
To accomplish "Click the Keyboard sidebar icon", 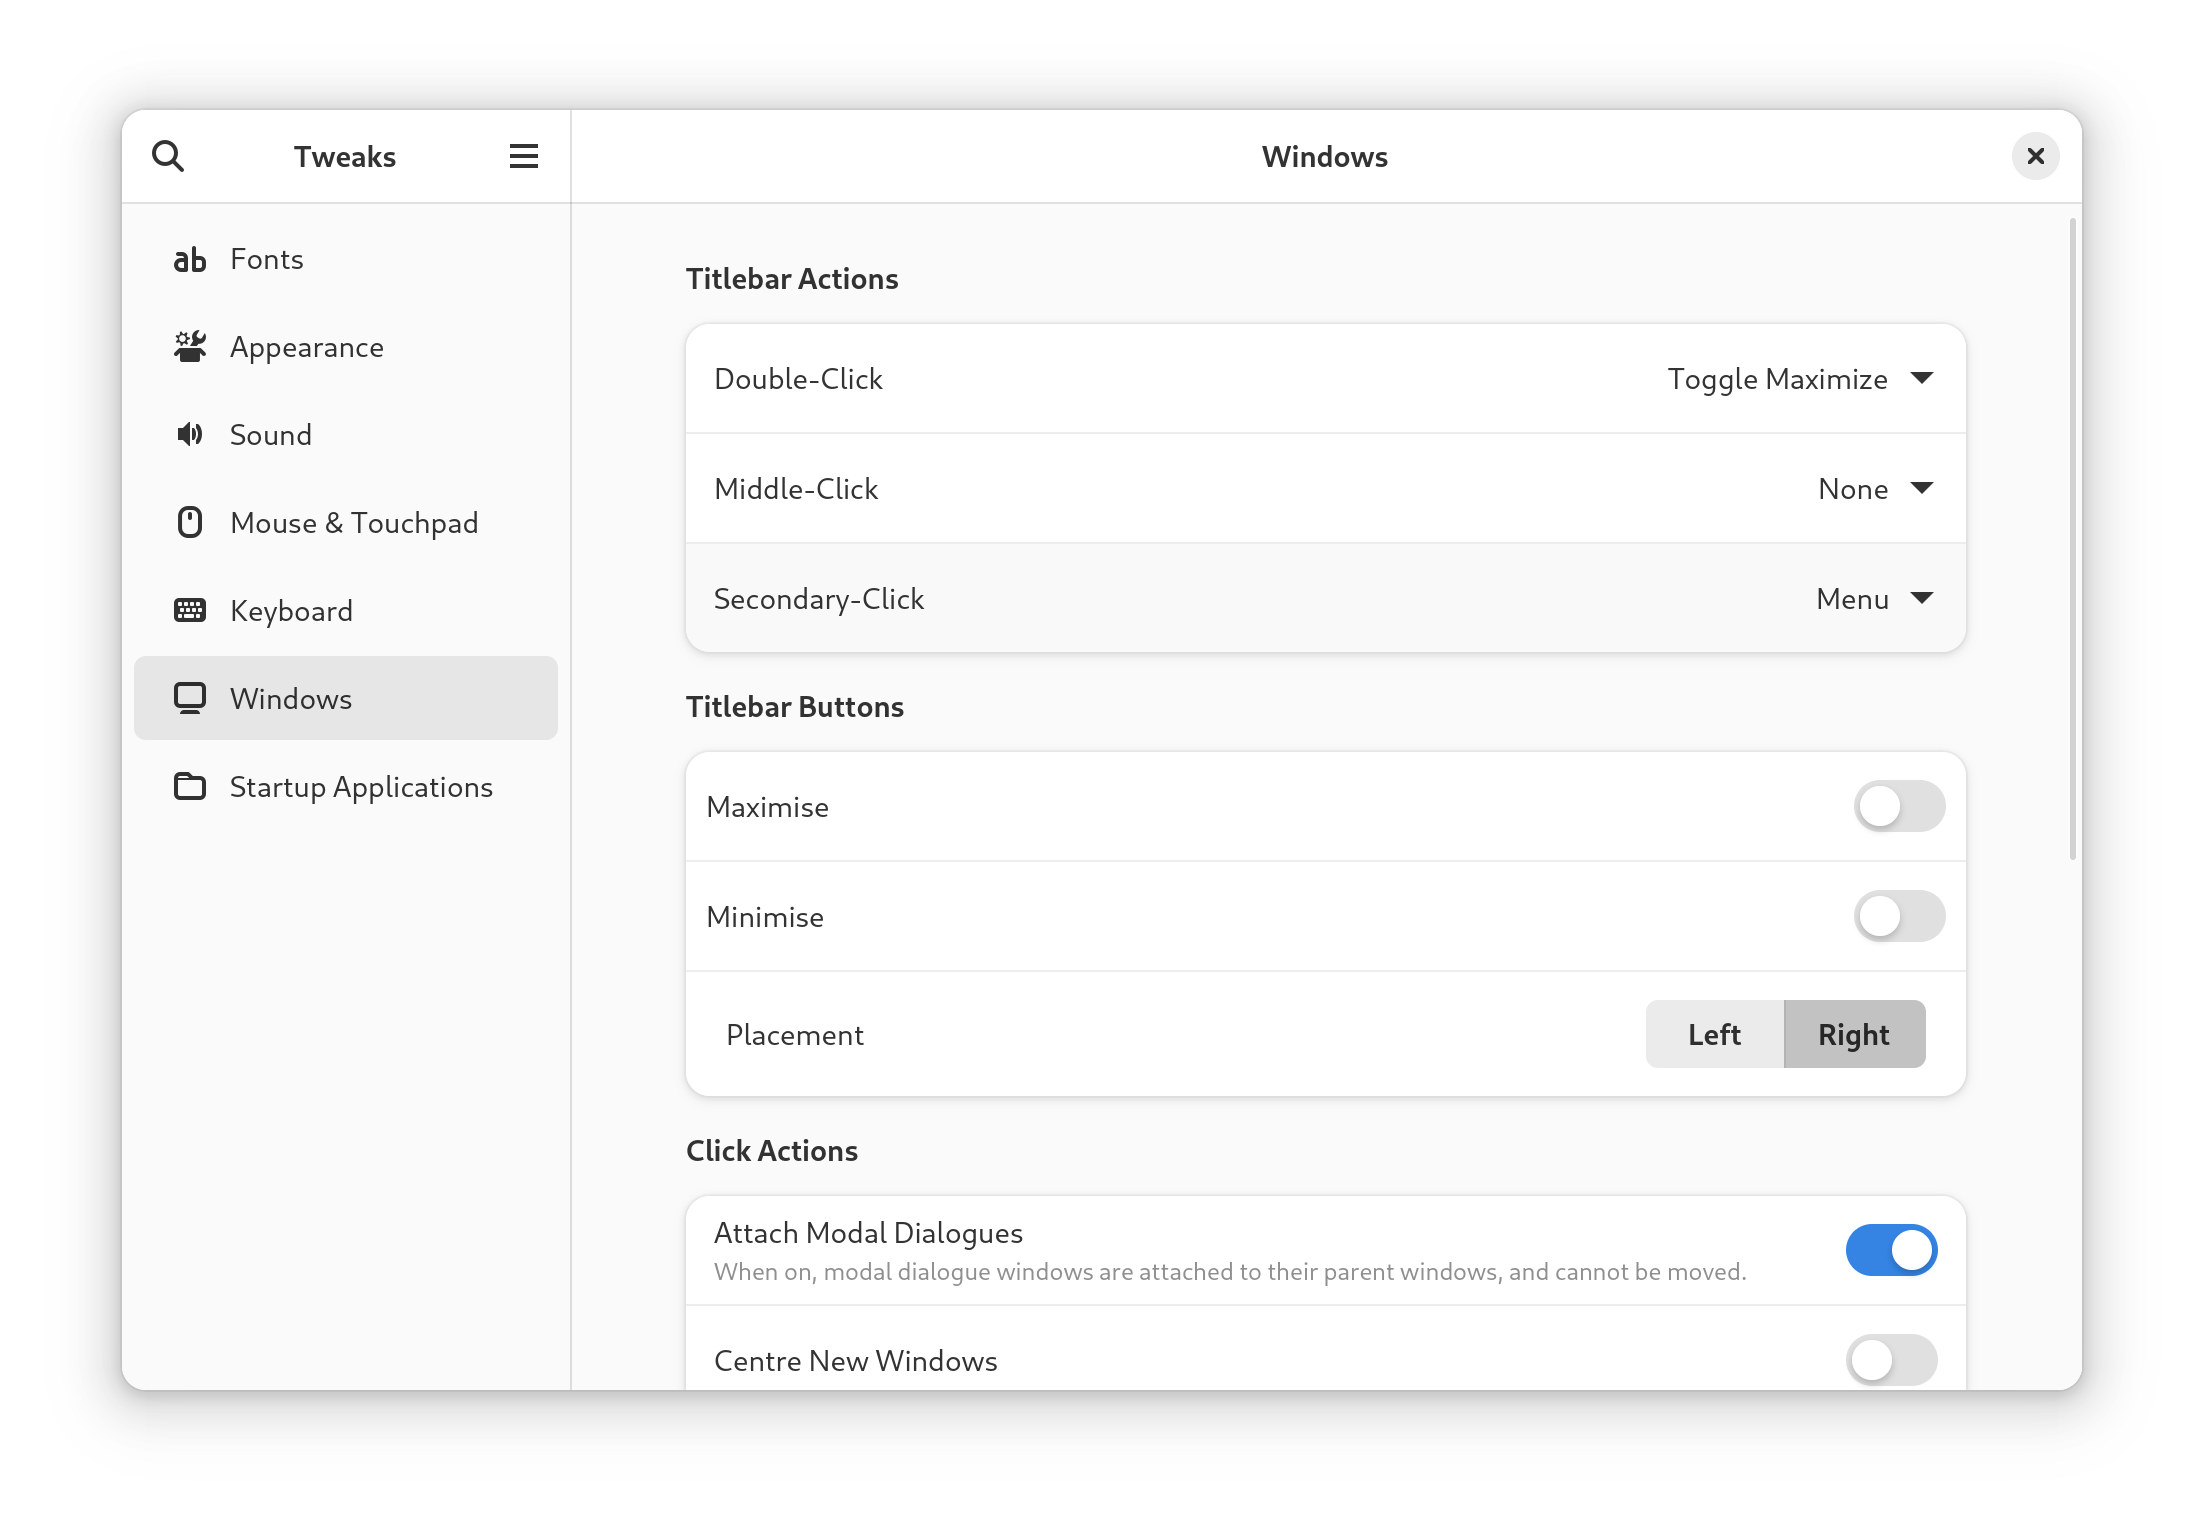I will [x=190, y=610].
